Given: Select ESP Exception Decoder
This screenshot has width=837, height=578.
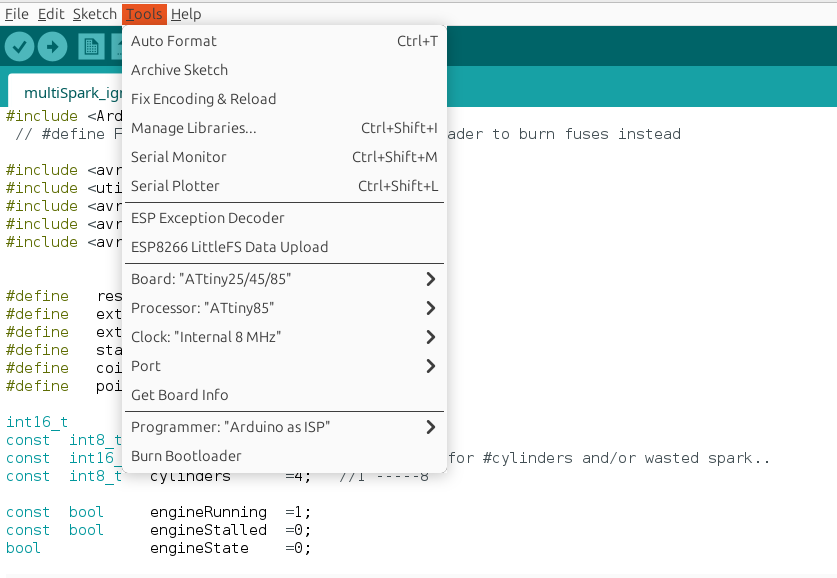Looking at the screenshot, I should click(208, 218).
